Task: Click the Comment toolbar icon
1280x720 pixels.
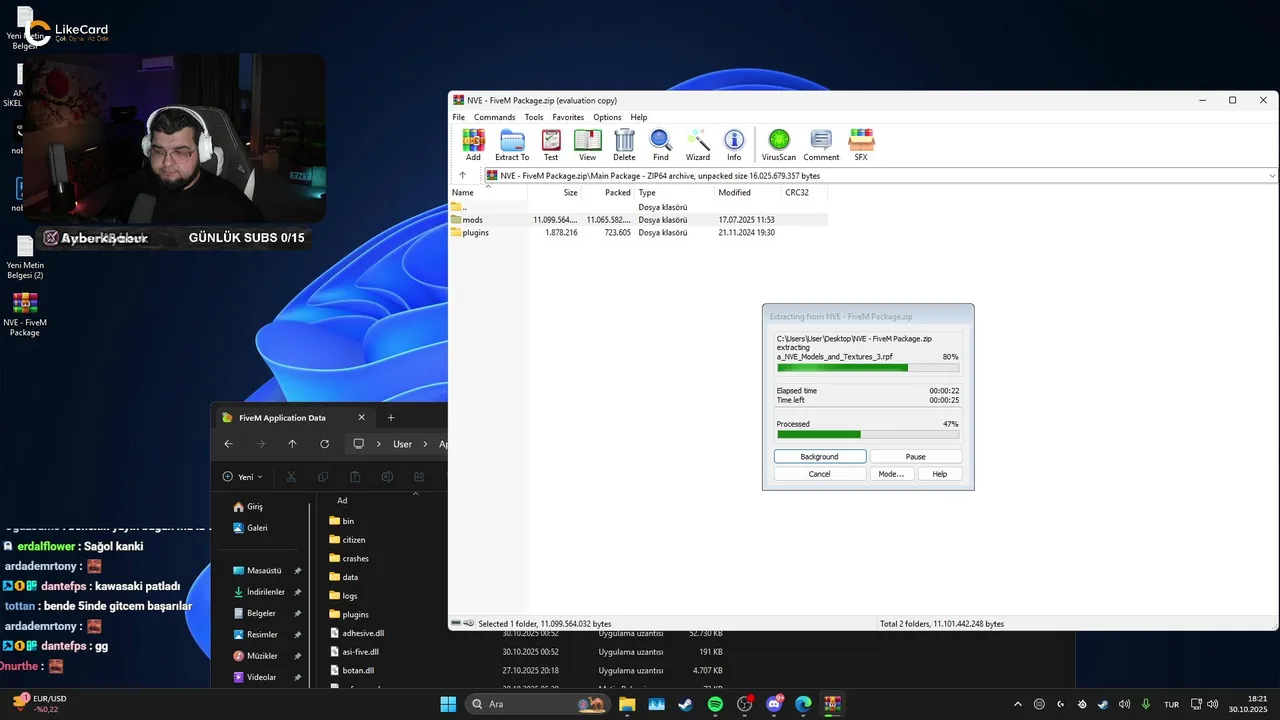Action: 821,145
